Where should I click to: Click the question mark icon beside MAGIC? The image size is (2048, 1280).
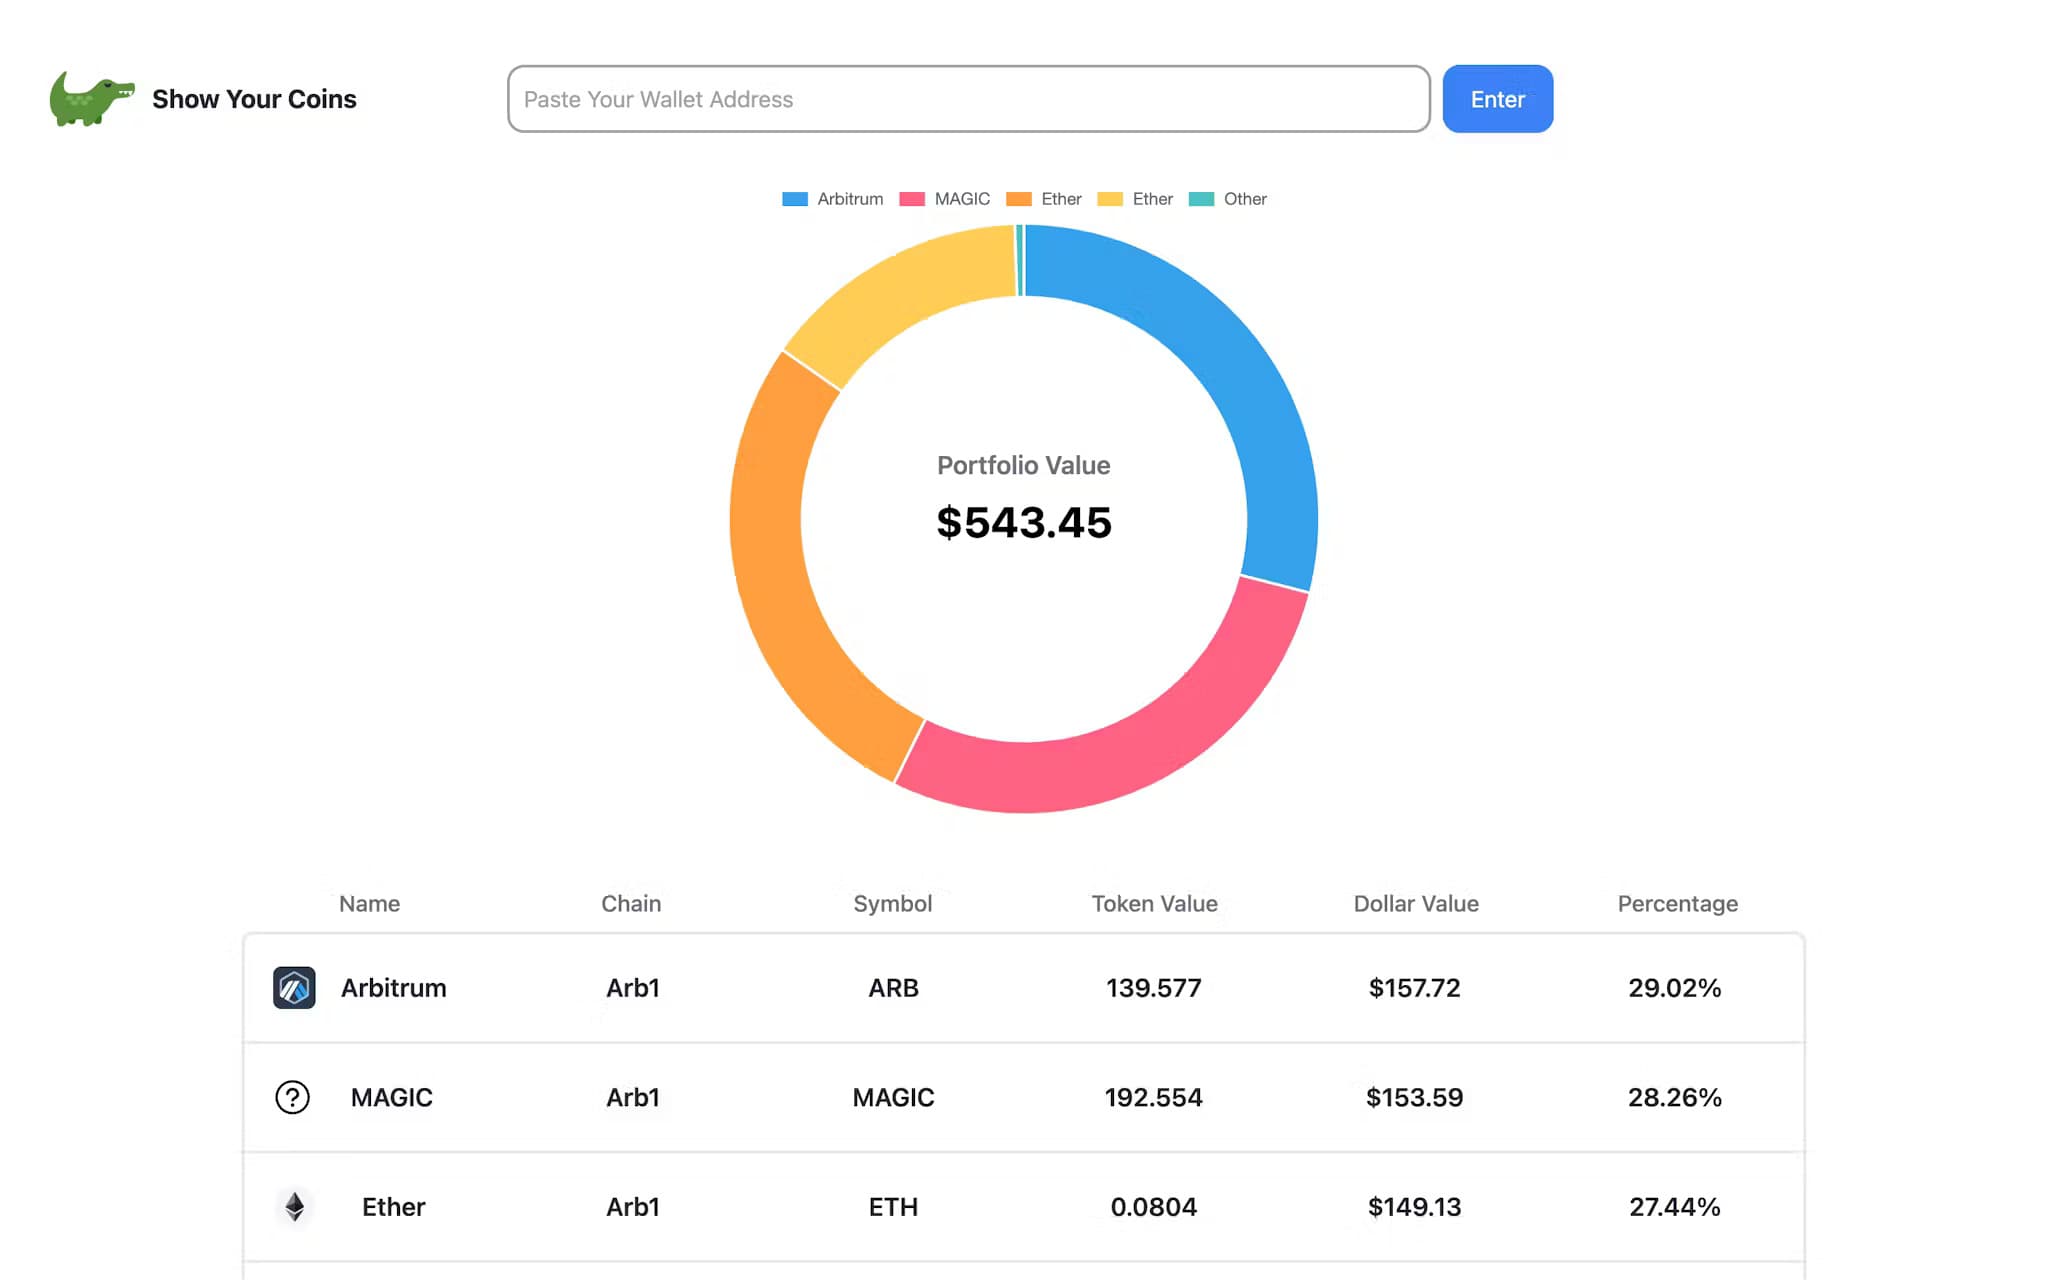coord(291,1097)
